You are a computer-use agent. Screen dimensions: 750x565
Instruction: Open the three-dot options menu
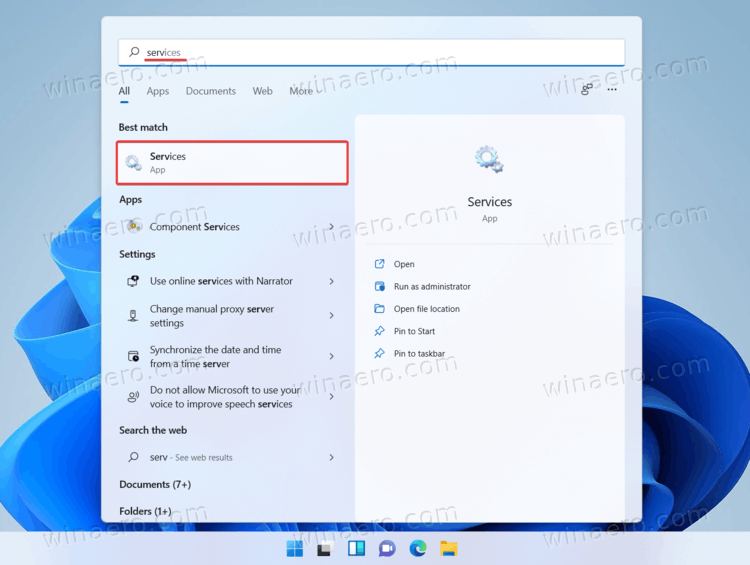click(612, 89)
